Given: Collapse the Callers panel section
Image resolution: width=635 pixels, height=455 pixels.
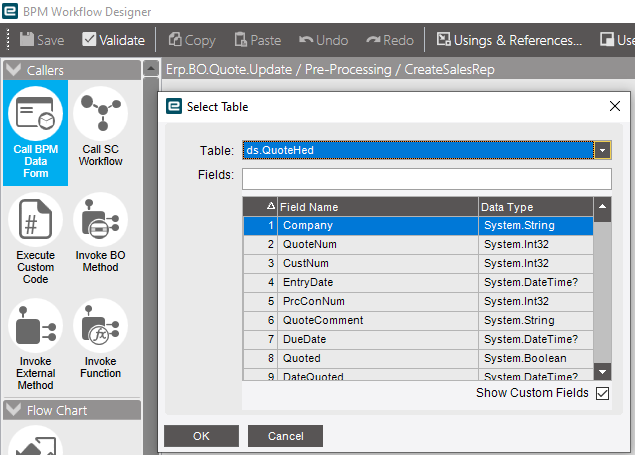Looking at the screenshot, I should point(14,69).
